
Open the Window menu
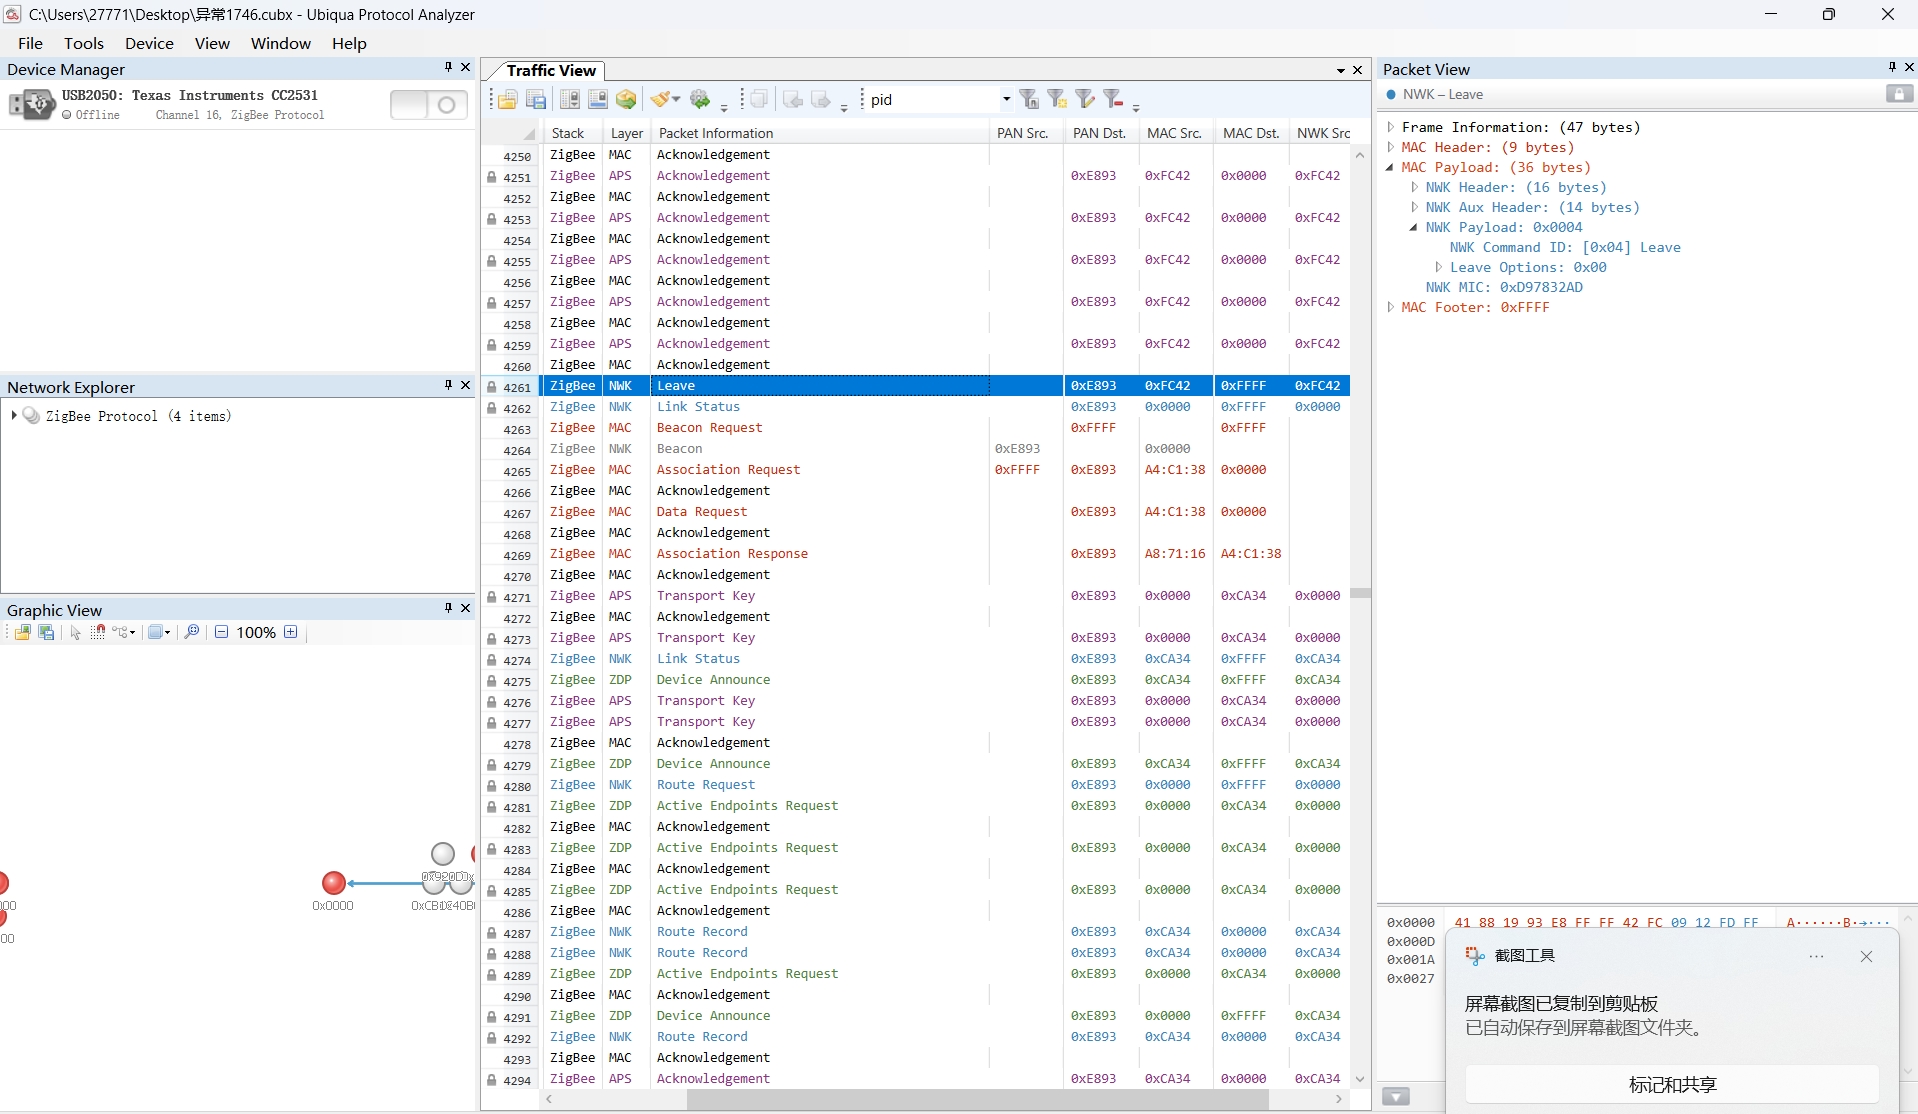[280, 43]
